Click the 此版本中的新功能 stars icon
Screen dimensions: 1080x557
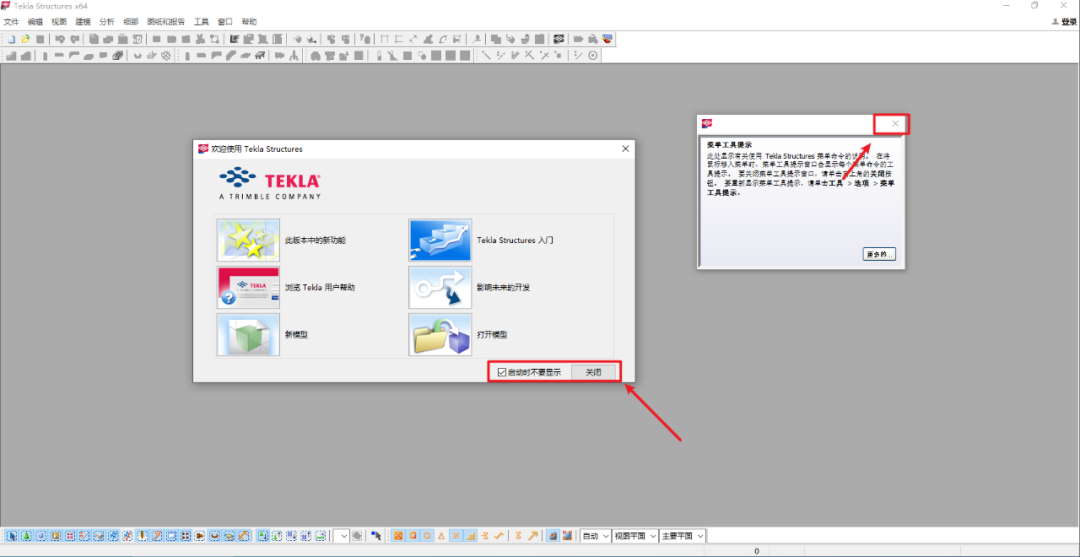(x=248, y=240)
